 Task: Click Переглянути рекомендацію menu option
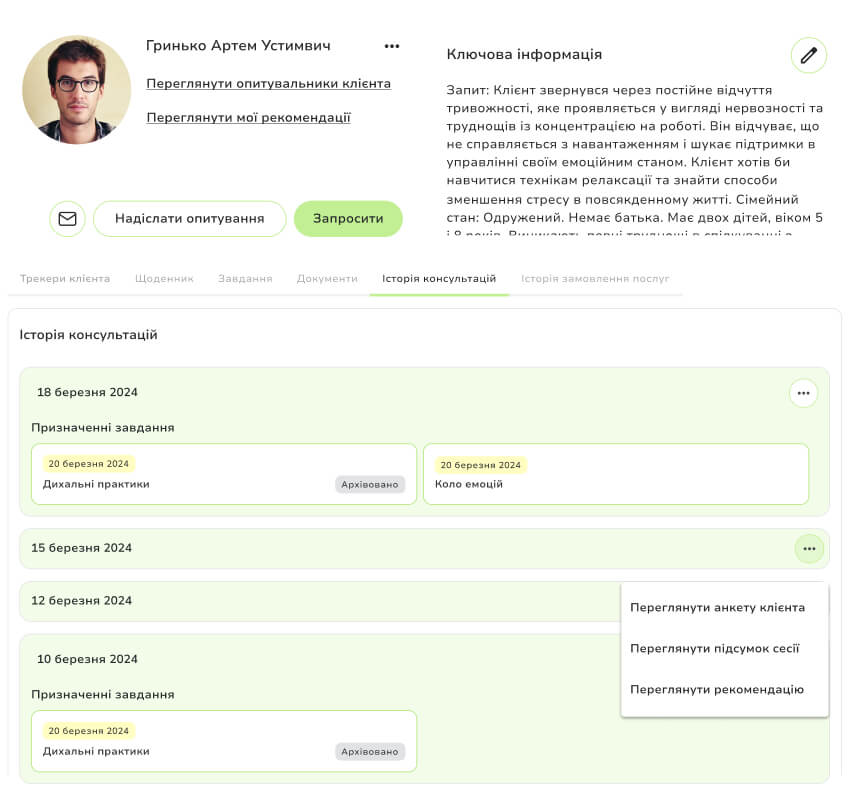point(716,689)
